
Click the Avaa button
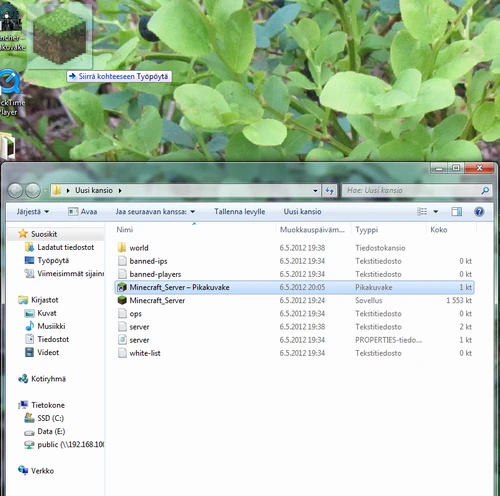(x=83, y=212)
